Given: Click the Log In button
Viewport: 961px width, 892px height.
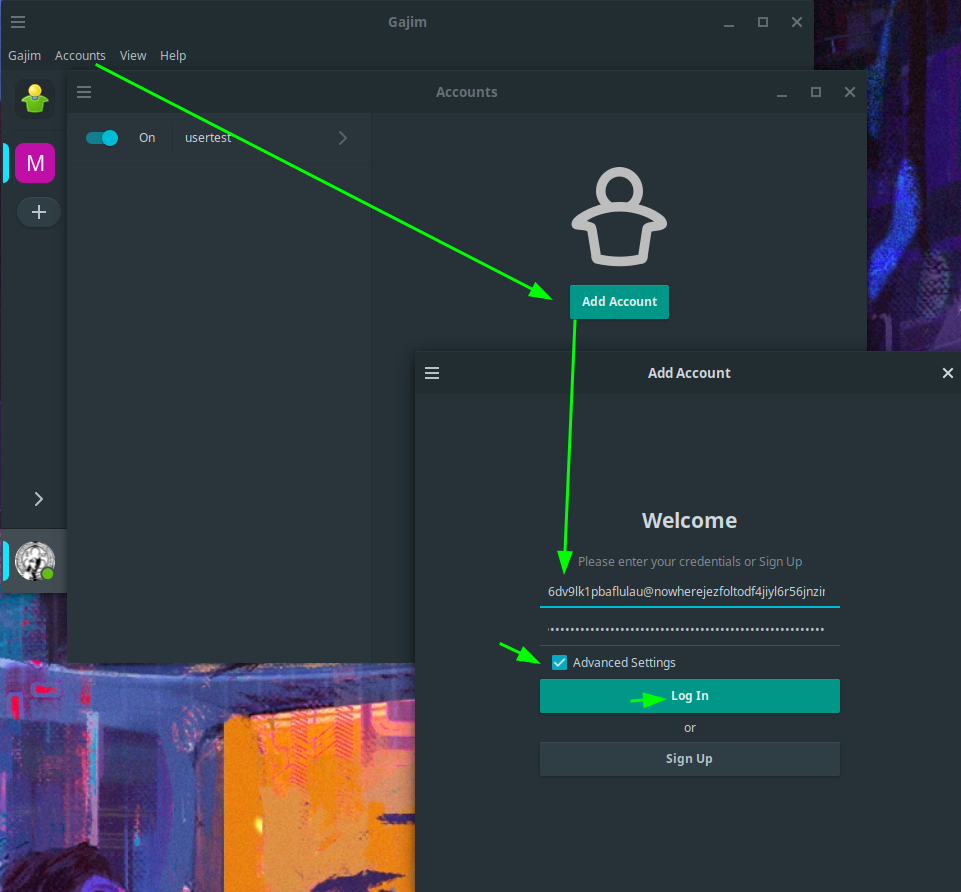Looking at the screenshot, I should pyautogui.click(x=689, y=696).
